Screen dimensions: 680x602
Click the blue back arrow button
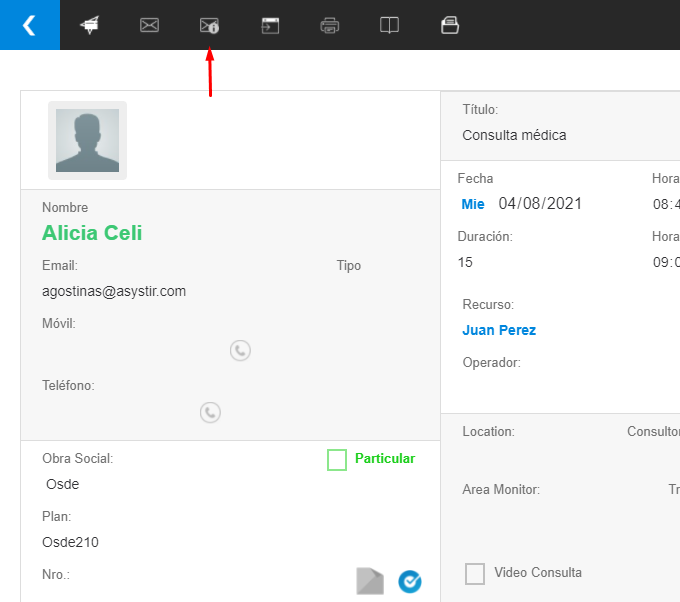(x=29, y=25)
